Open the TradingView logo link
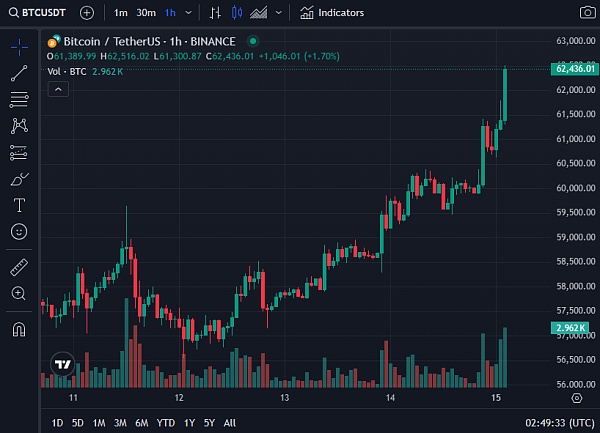Image resolution: width=600 pixels, height=433 pixels. (x=63, y=364)
